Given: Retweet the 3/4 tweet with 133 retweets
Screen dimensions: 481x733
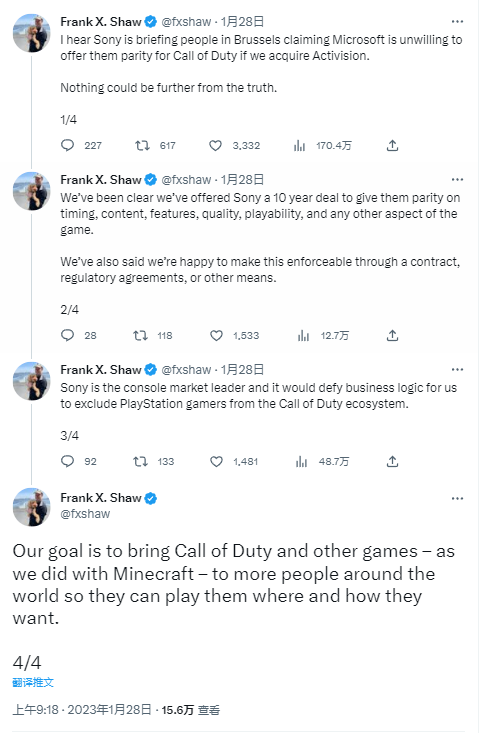Looking at the screenshot, I should pyautogui.click(x=141, y=461).
